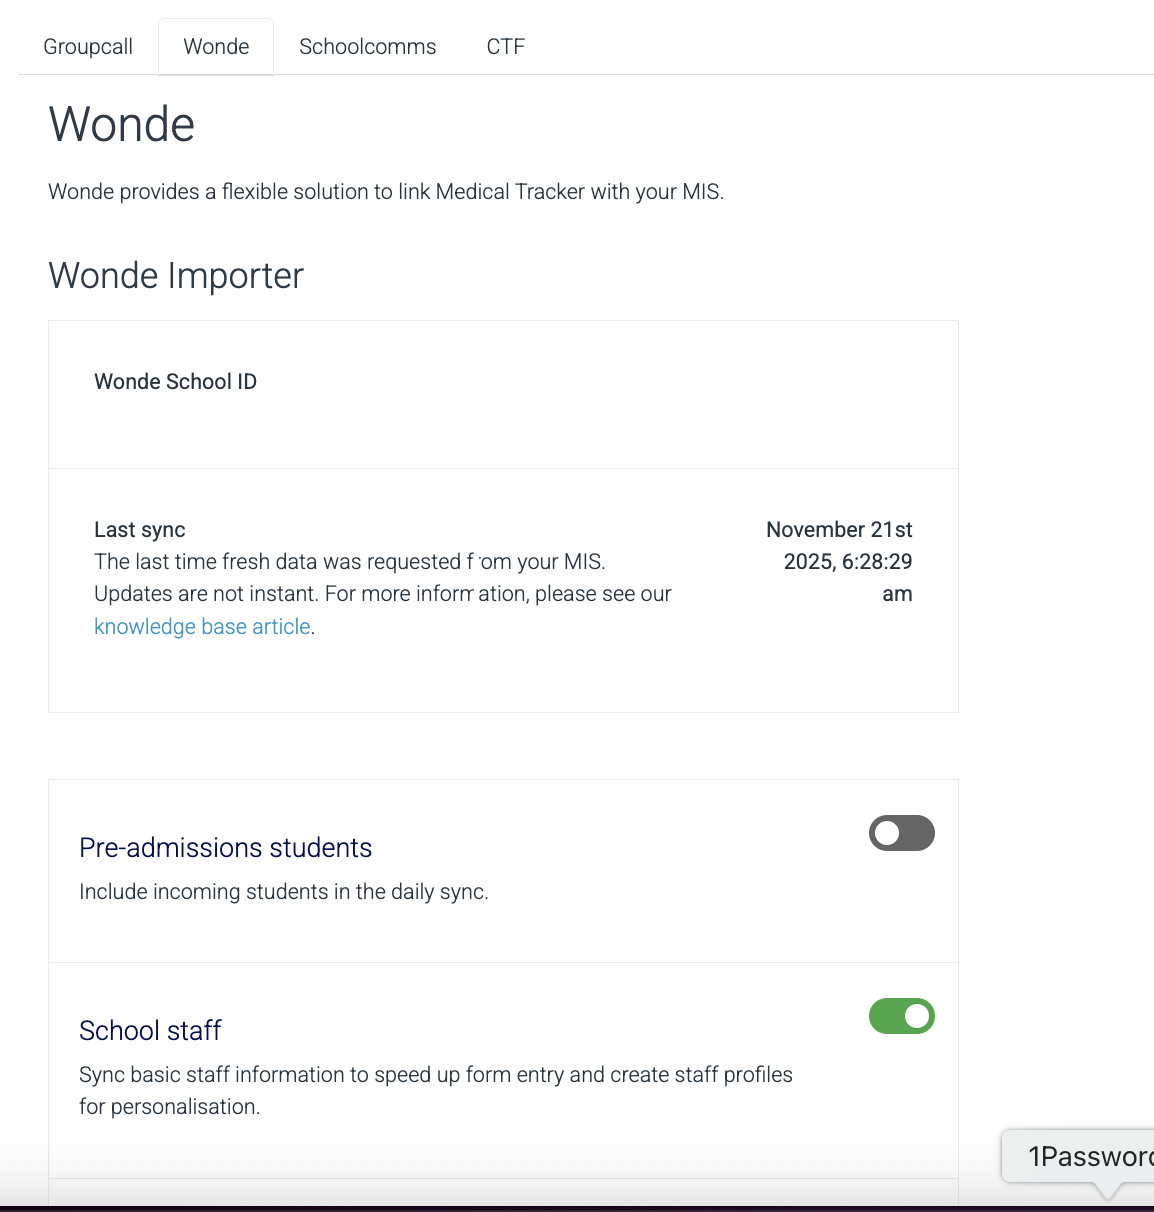Disable the School staff sync toggle
Image resolution: width=1154 pixels, height=1212 pixels.
click(901, 1016)
